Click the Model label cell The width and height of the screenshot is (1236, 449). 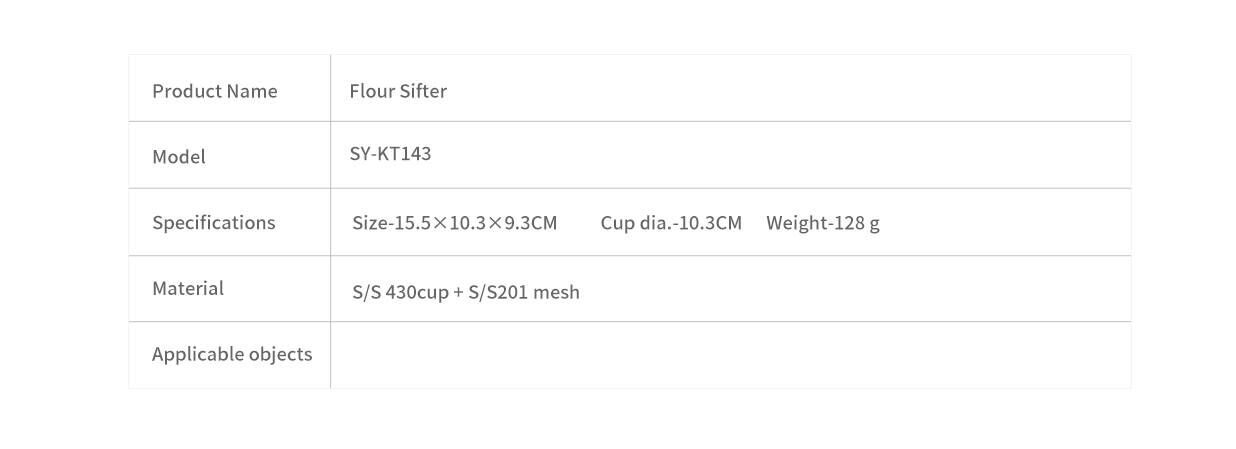229,155
